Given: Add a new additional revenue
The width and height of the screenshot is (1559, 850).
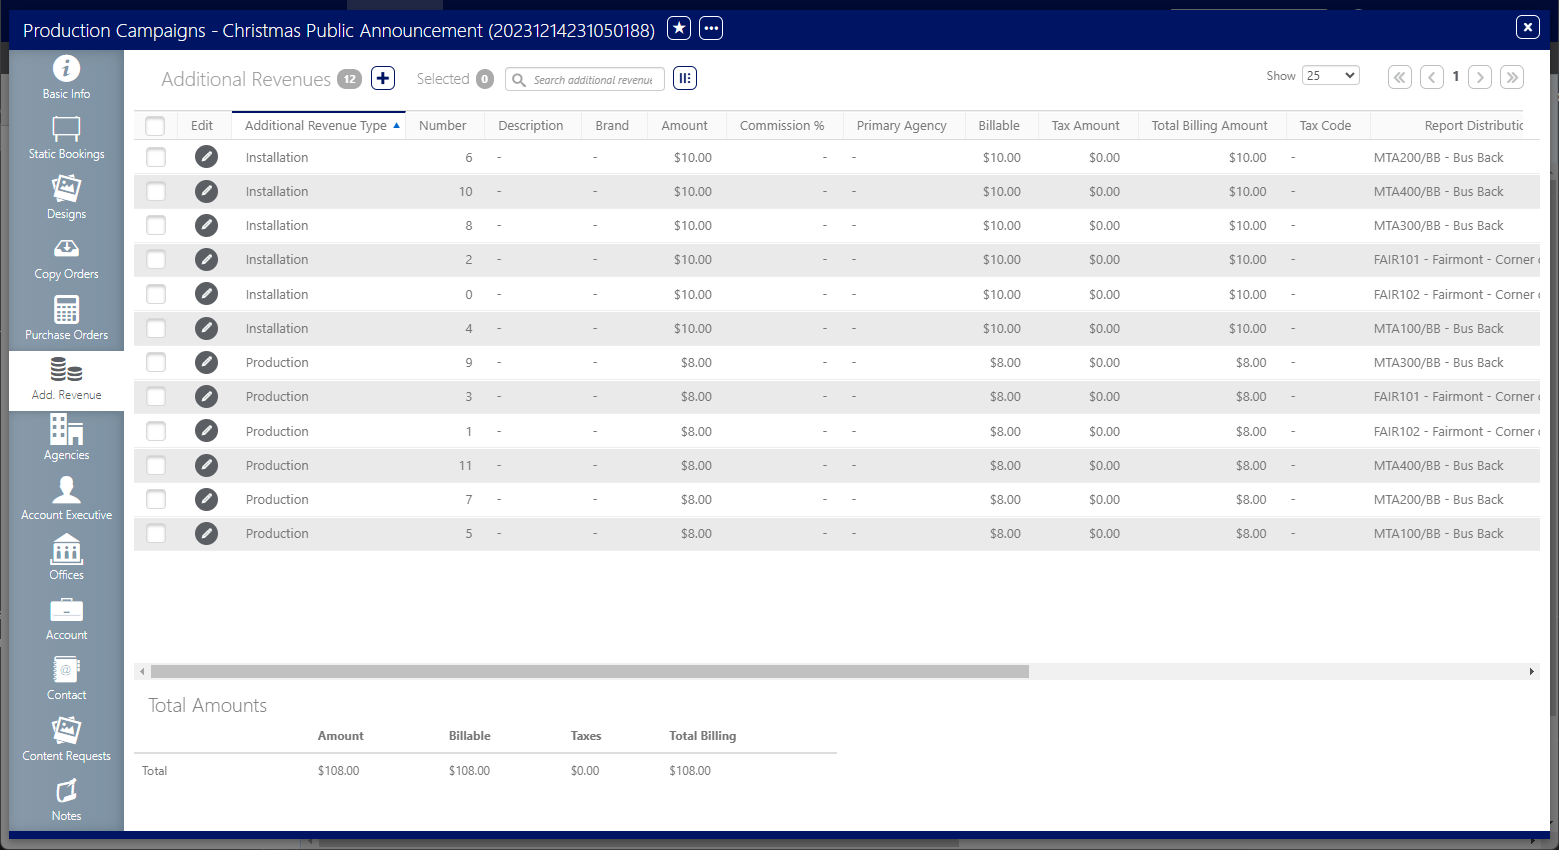Looking at the screenshot, I should (x=383, y=78).
